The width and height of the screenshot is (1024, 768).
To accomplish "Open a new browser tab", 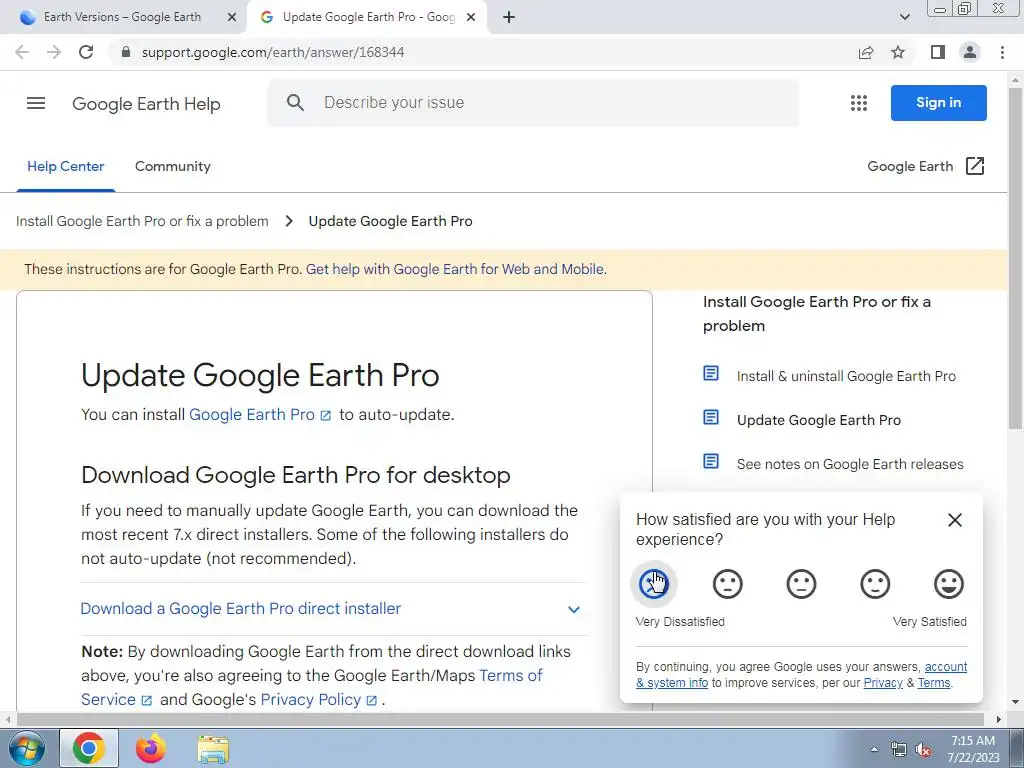I will tap(509, 17).
